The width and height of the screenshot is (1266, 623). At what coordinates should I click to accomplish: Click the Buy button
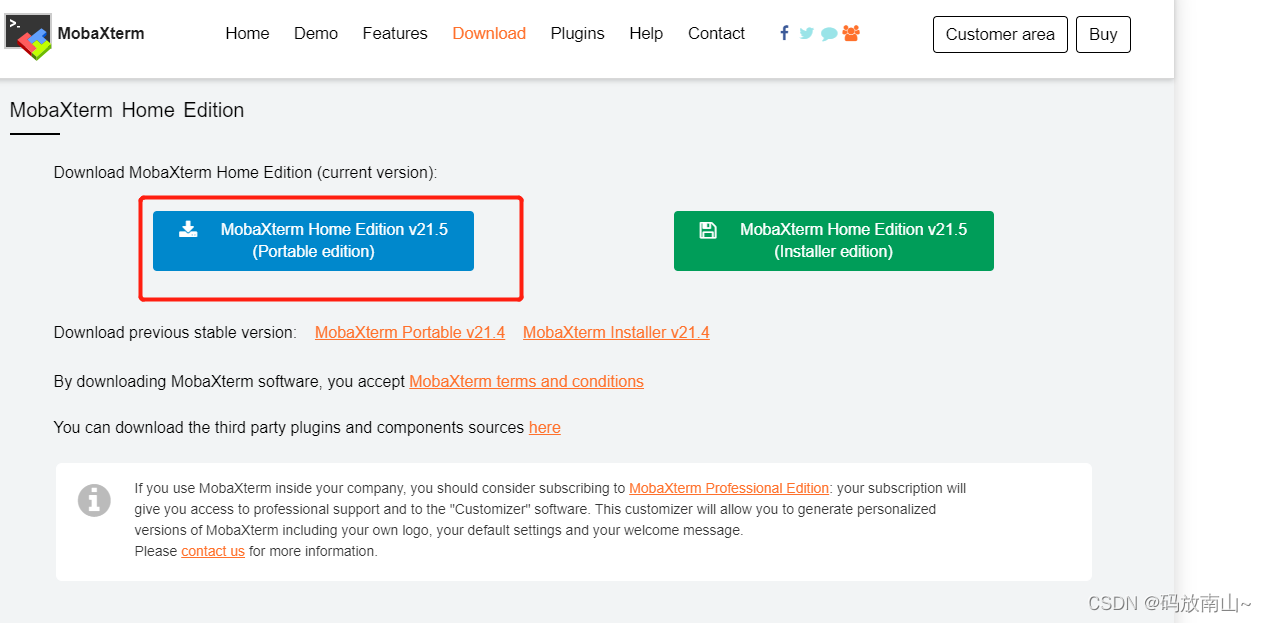[x=1103, y=34]
